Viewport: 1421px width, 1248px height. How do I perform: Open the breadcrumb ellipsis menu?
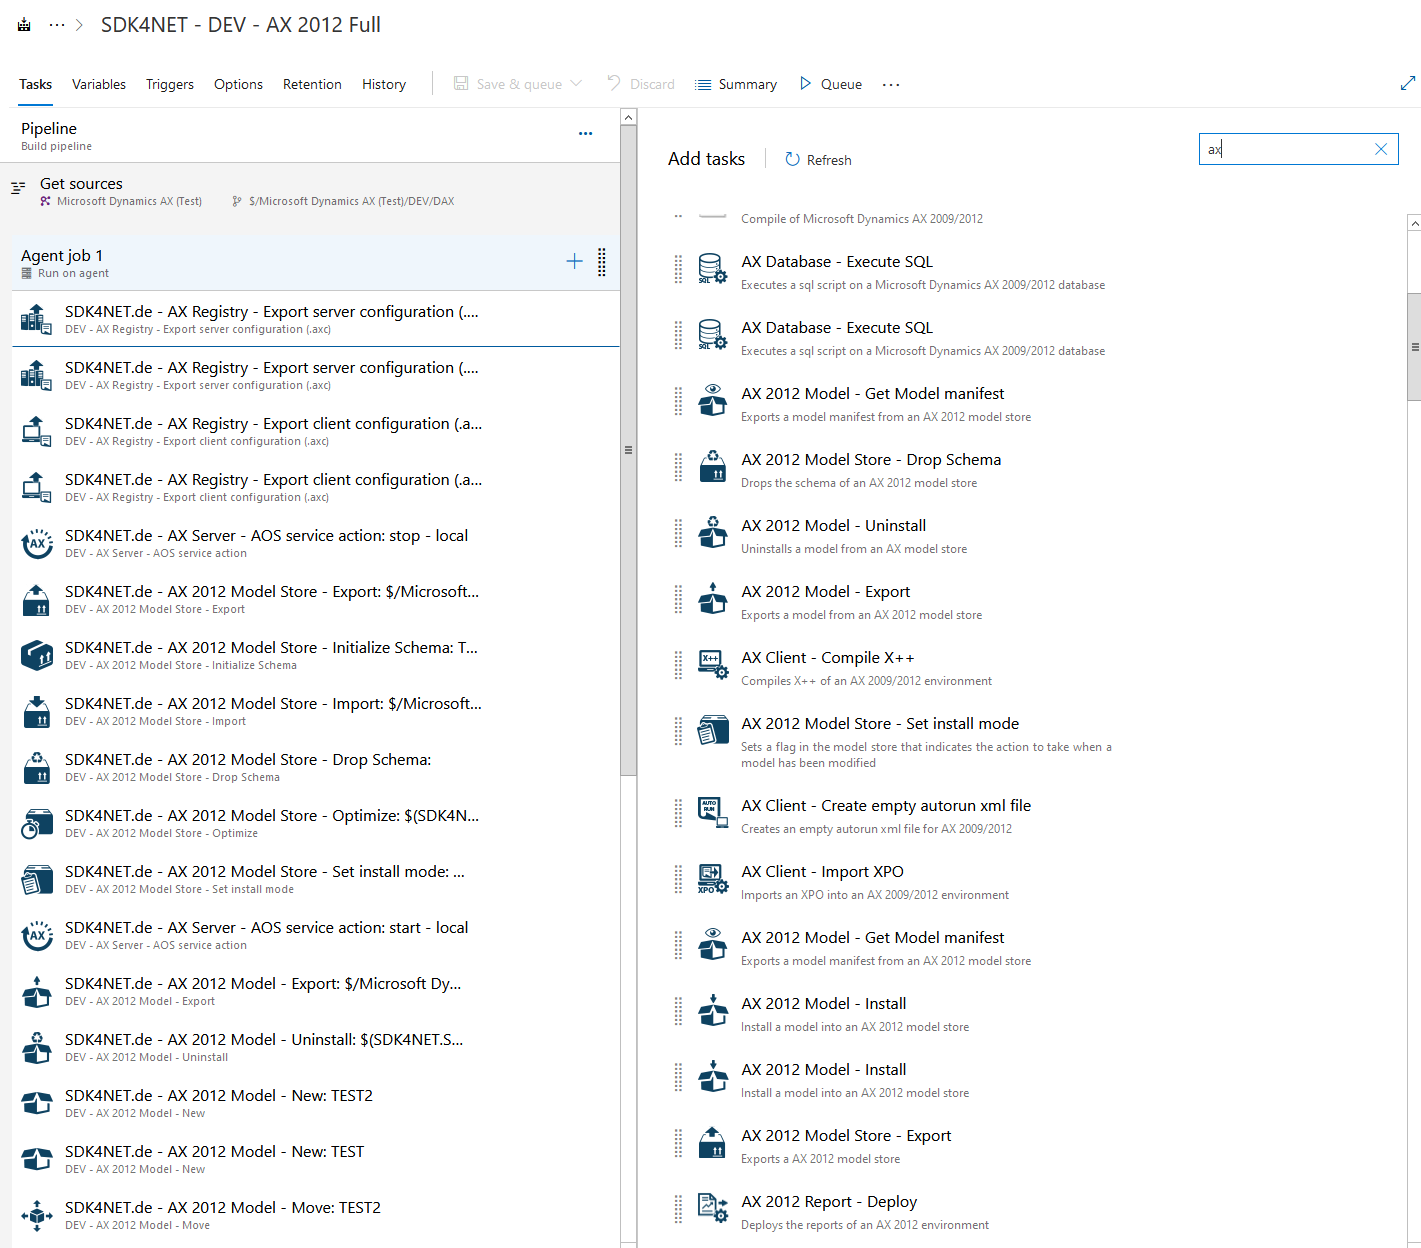57,25
